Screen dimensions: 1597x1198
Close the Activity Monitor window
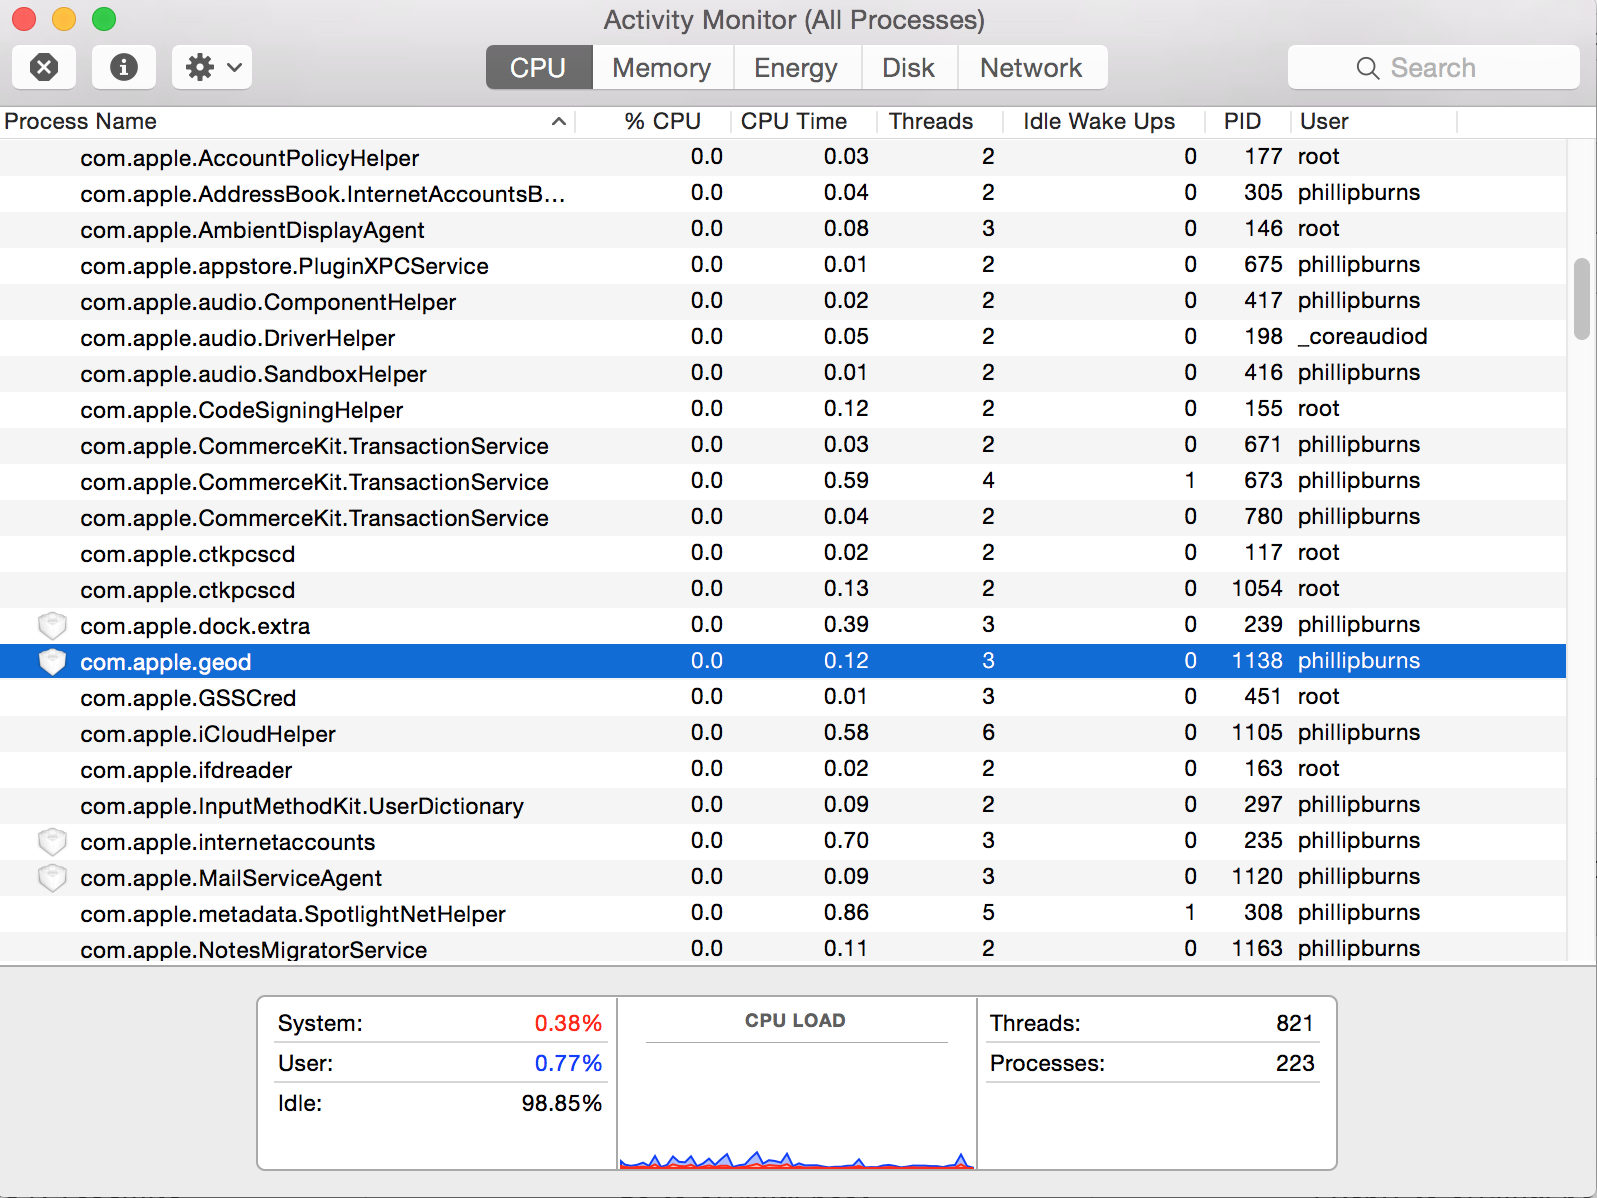pos(24,19)
